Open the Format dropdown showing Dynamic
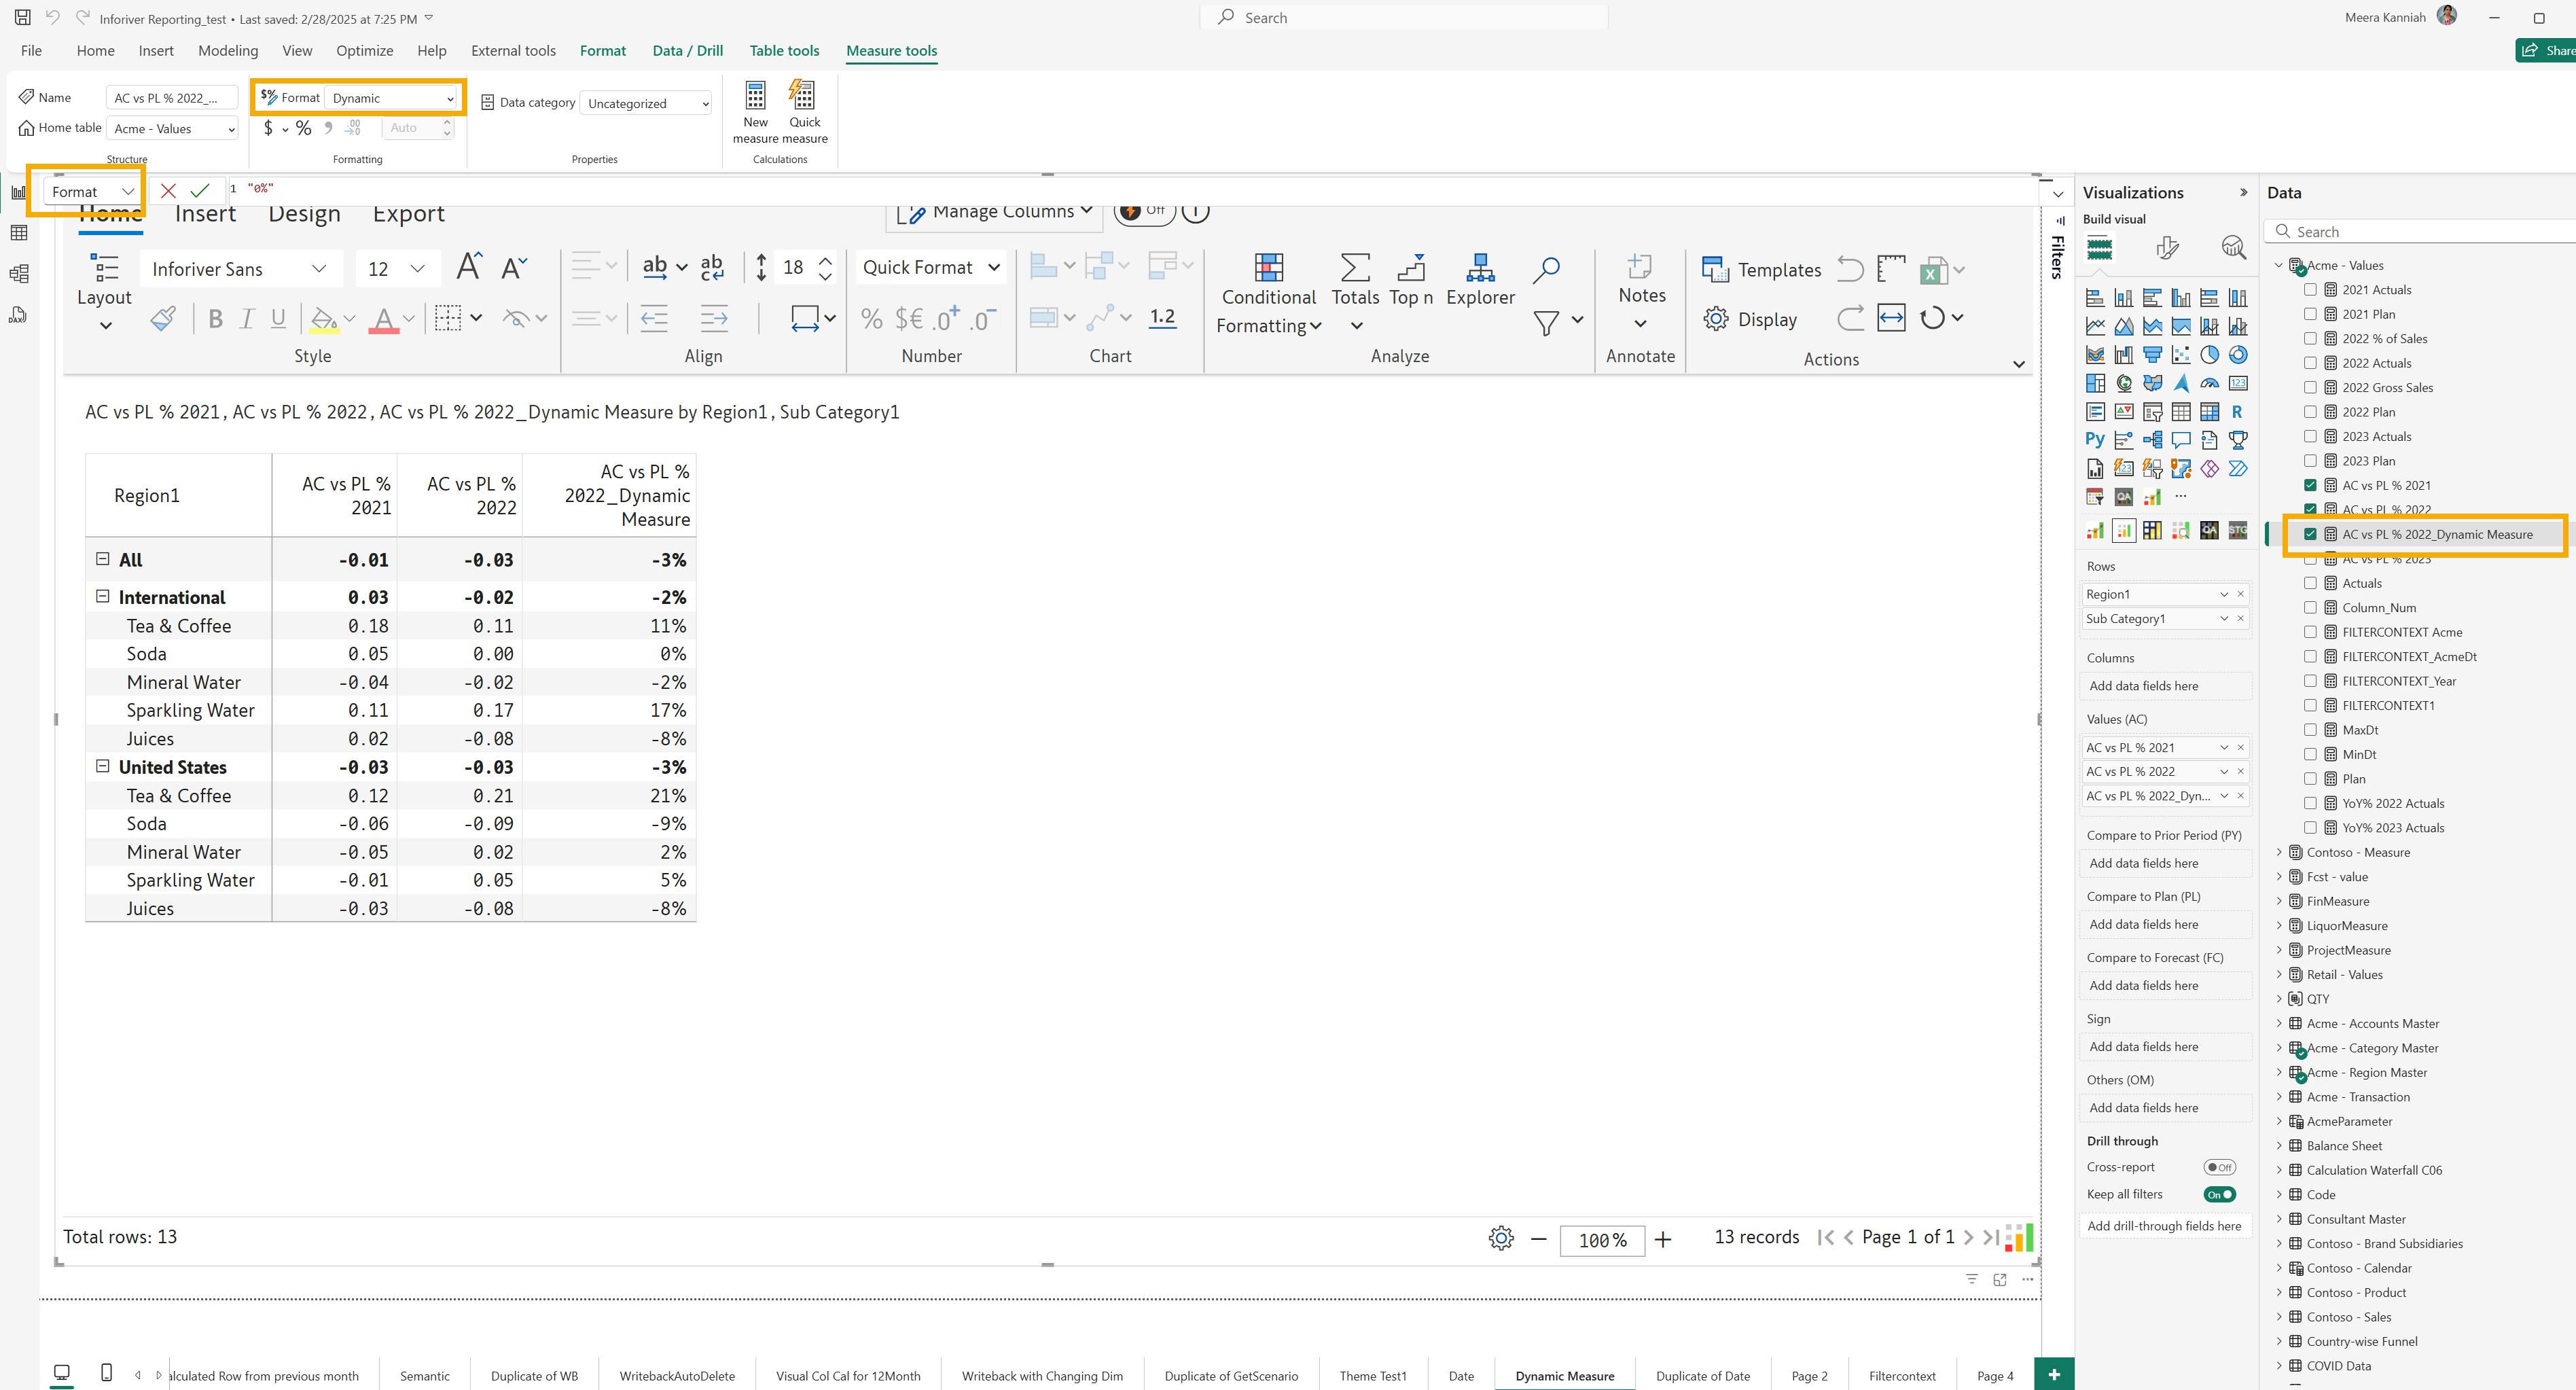The height and width of the screenshot is (1390, 2576). (392, 98)
